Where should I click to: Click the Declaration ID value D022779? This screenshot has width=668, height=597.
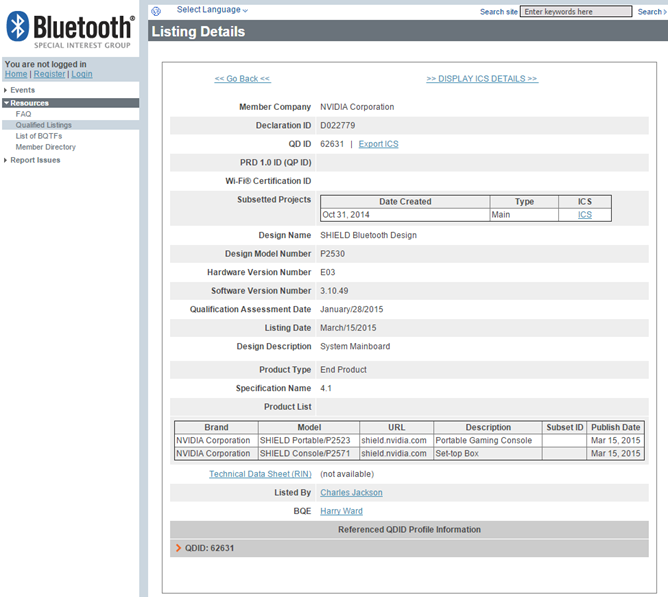point(337,125)
